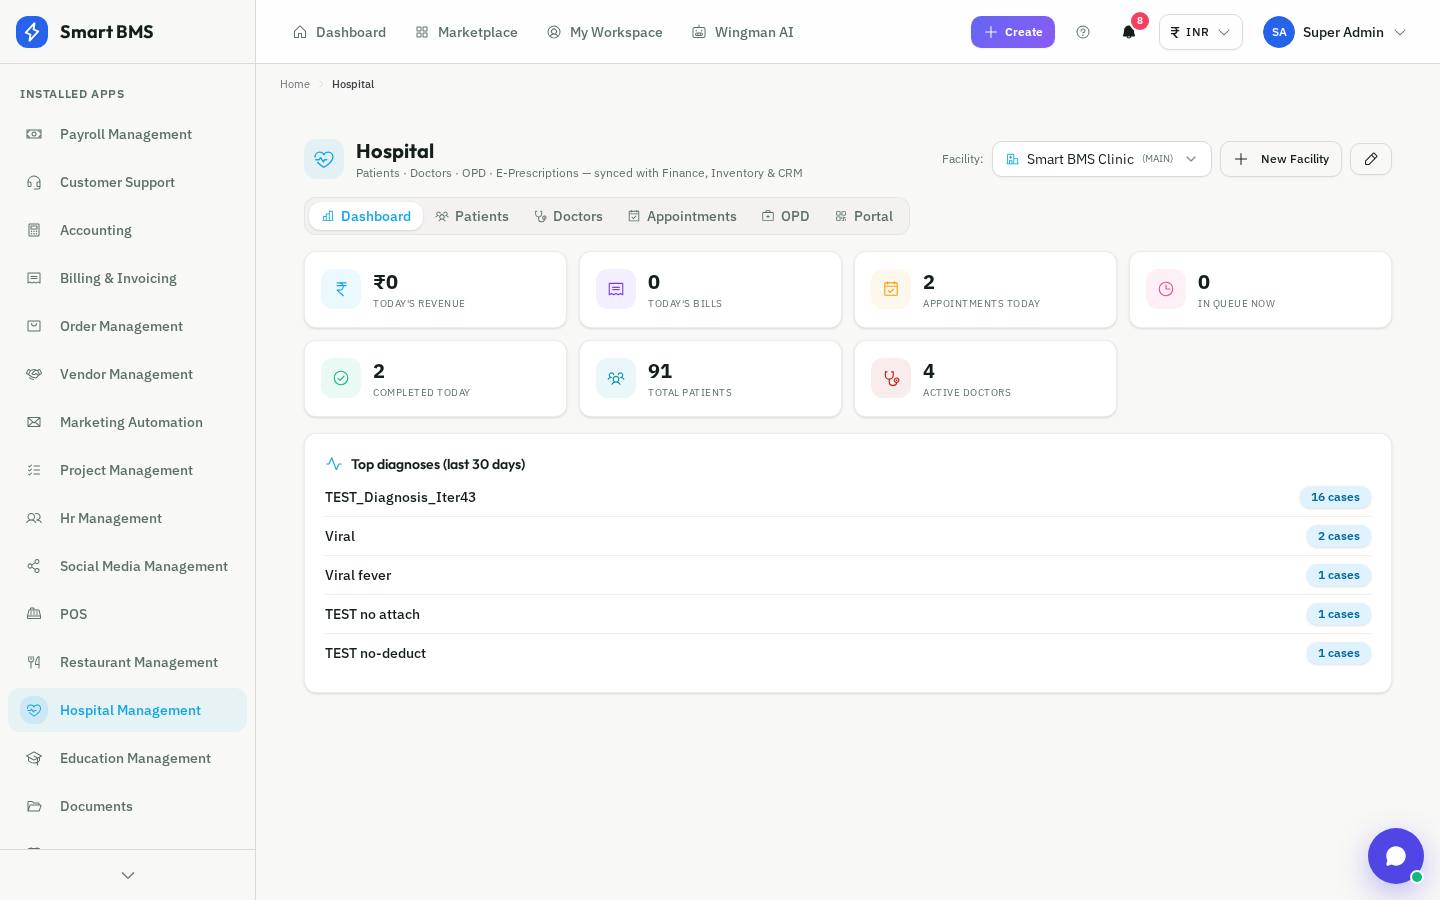This screenshot has width=1440, height=900.
Task: Click the purple Create button
Action: 1013,32
